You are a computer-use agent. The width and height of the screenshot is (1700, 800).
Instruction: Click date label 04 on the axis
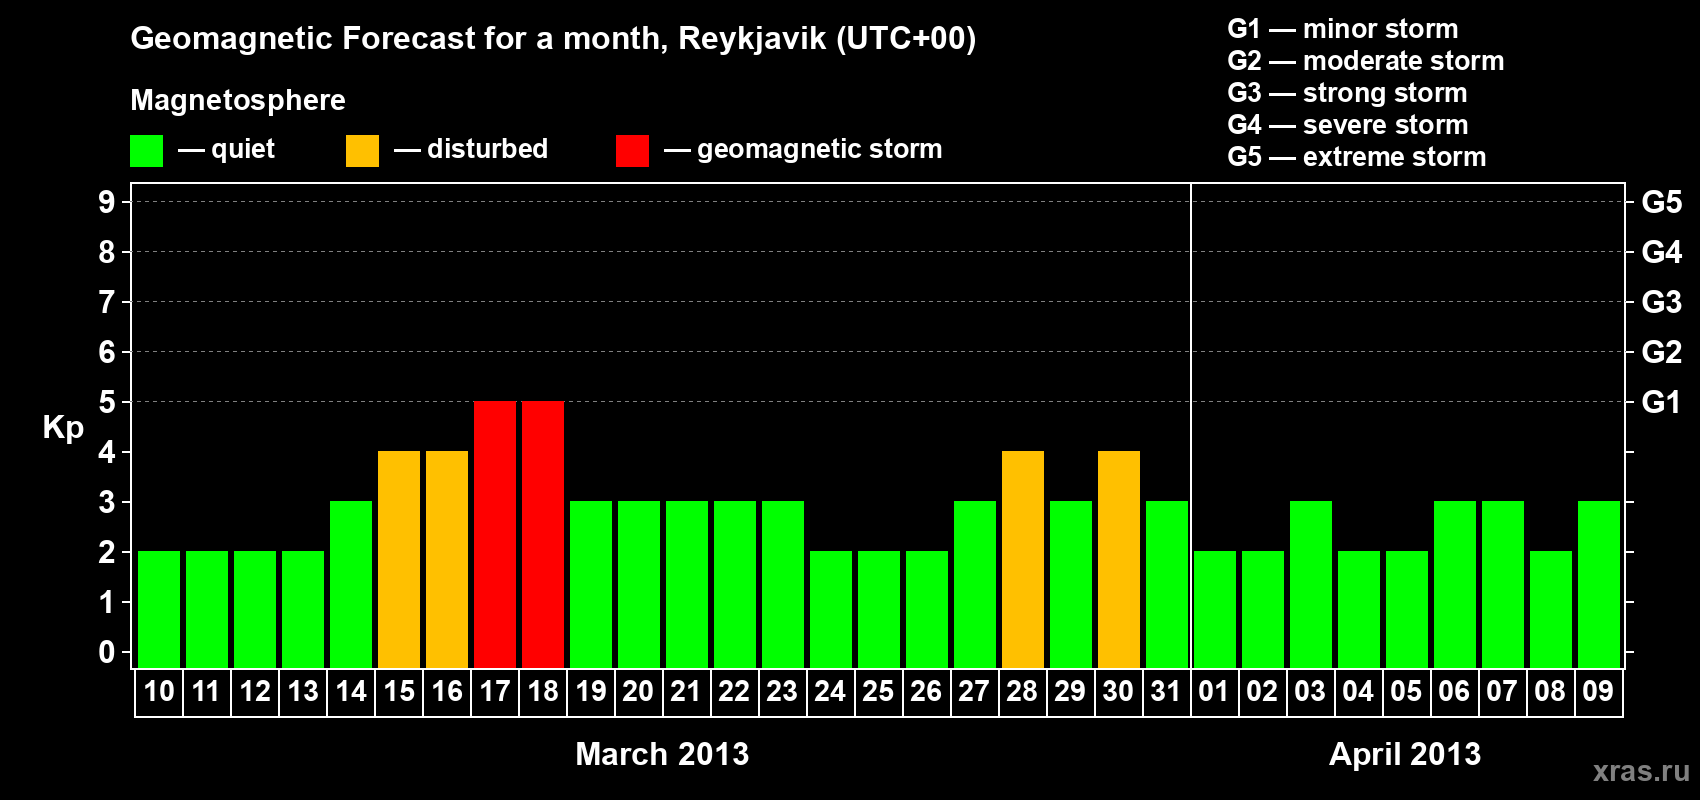(x=1358, y=691)
